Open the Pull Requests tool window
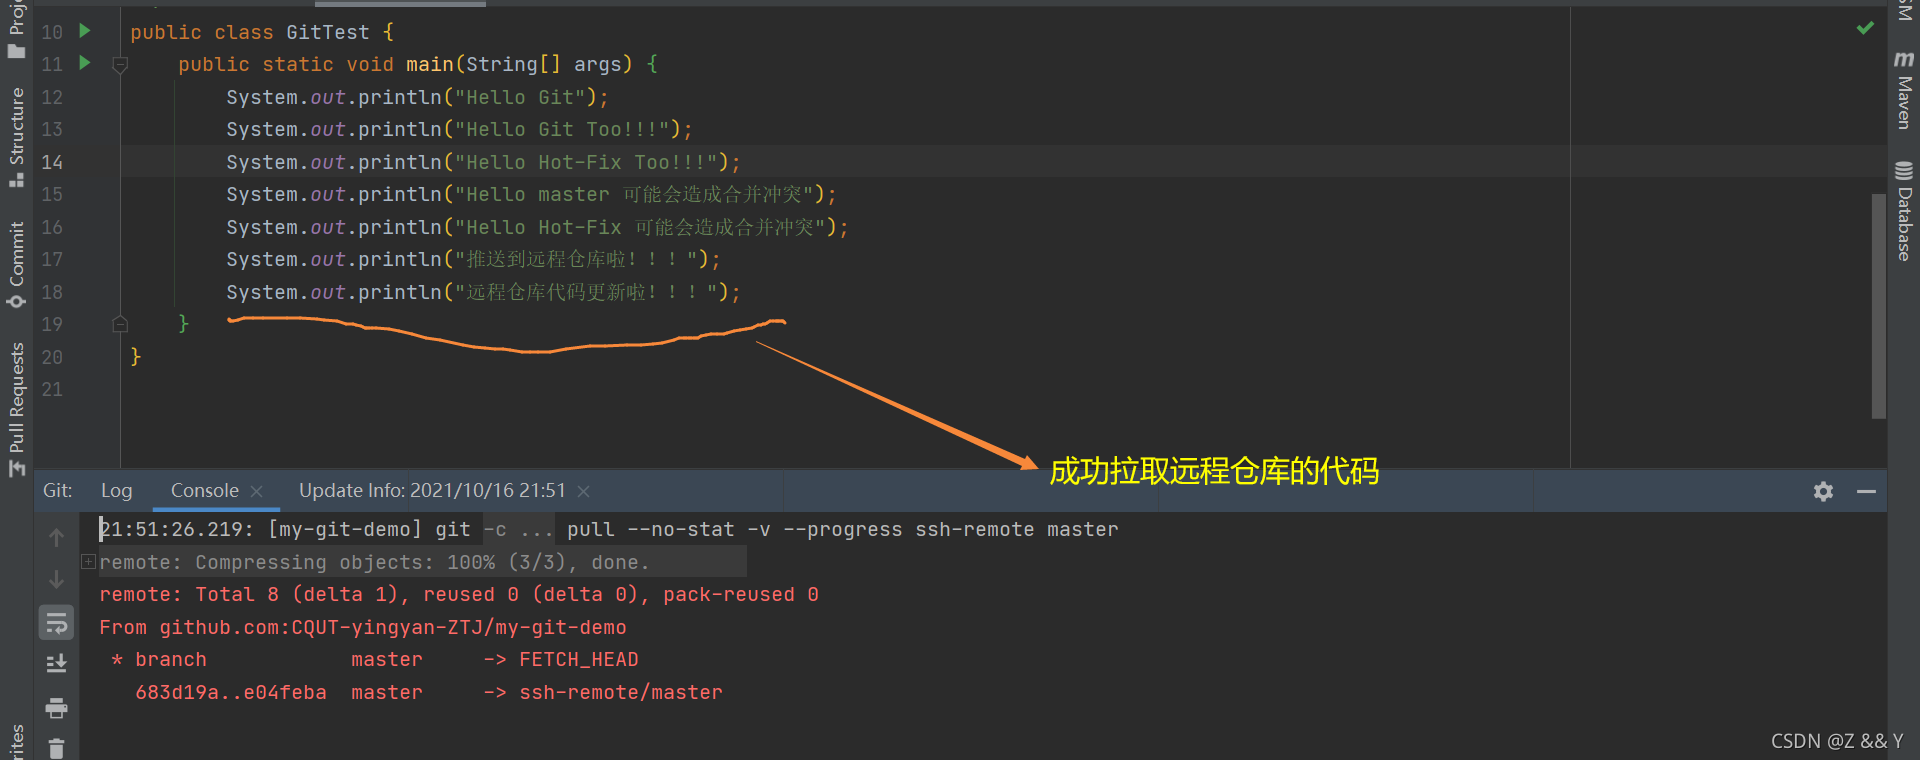The image size is (1920, 760). pyautogui.click(x=16, y=409)
